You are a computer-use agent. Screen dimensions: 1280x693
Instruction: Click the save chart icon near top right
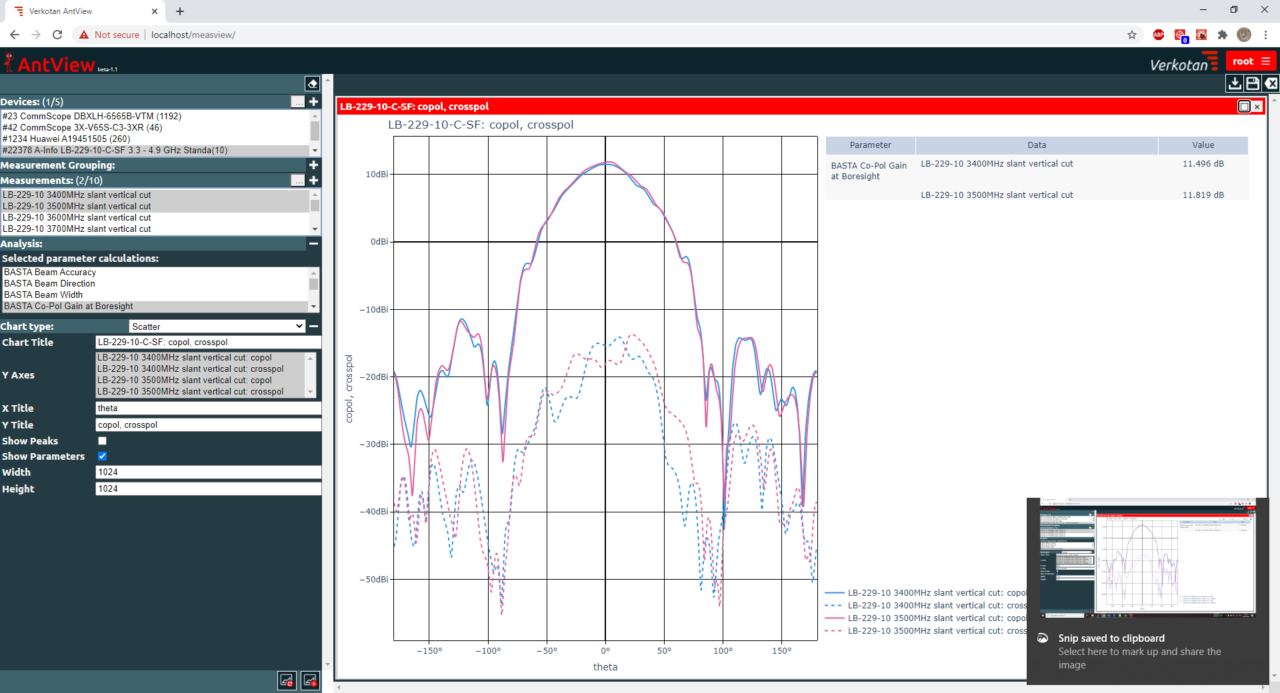(1252, 83)
